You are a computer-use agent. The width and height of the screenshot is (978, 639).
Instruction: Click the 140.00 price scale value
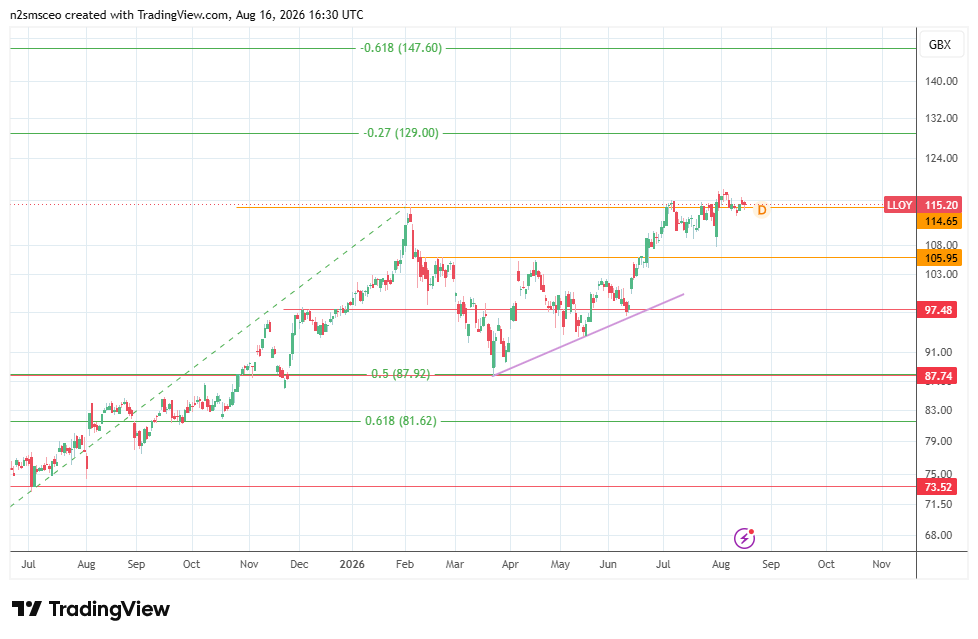pos(941,81)
